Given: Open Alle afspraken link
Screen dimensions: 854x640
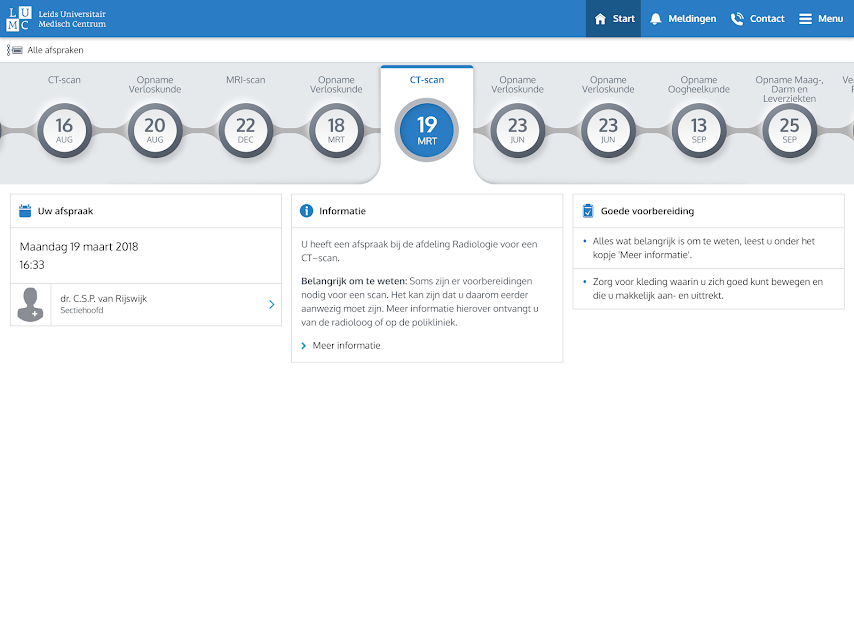Looking at the screenshot, I should (x=55, y=50).
